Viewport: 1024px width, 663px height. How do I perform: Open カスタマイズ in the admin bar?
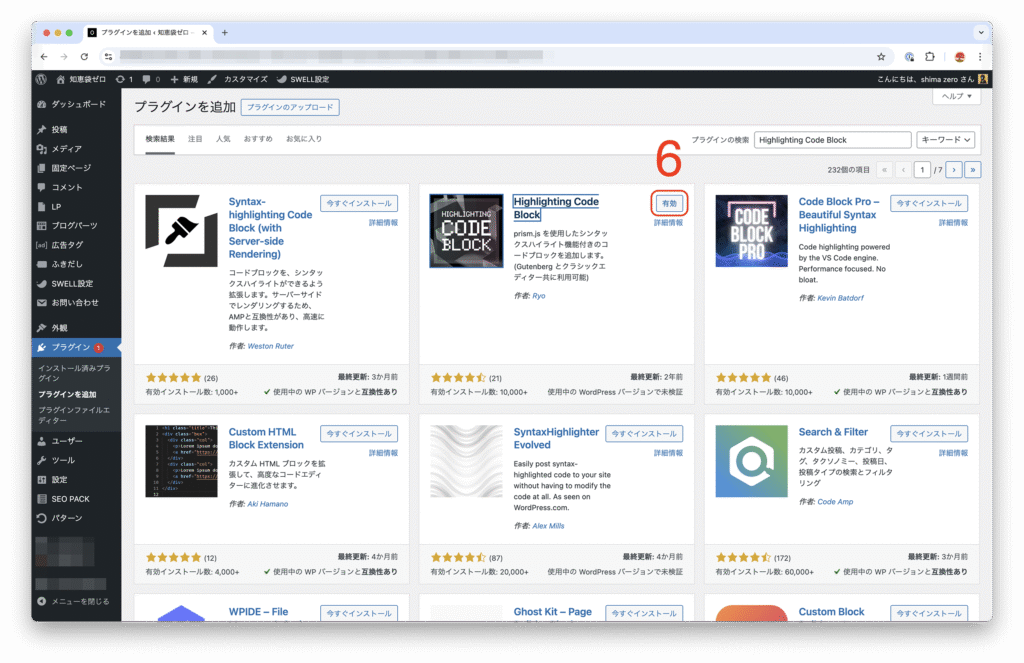click(x=238, y=79)
